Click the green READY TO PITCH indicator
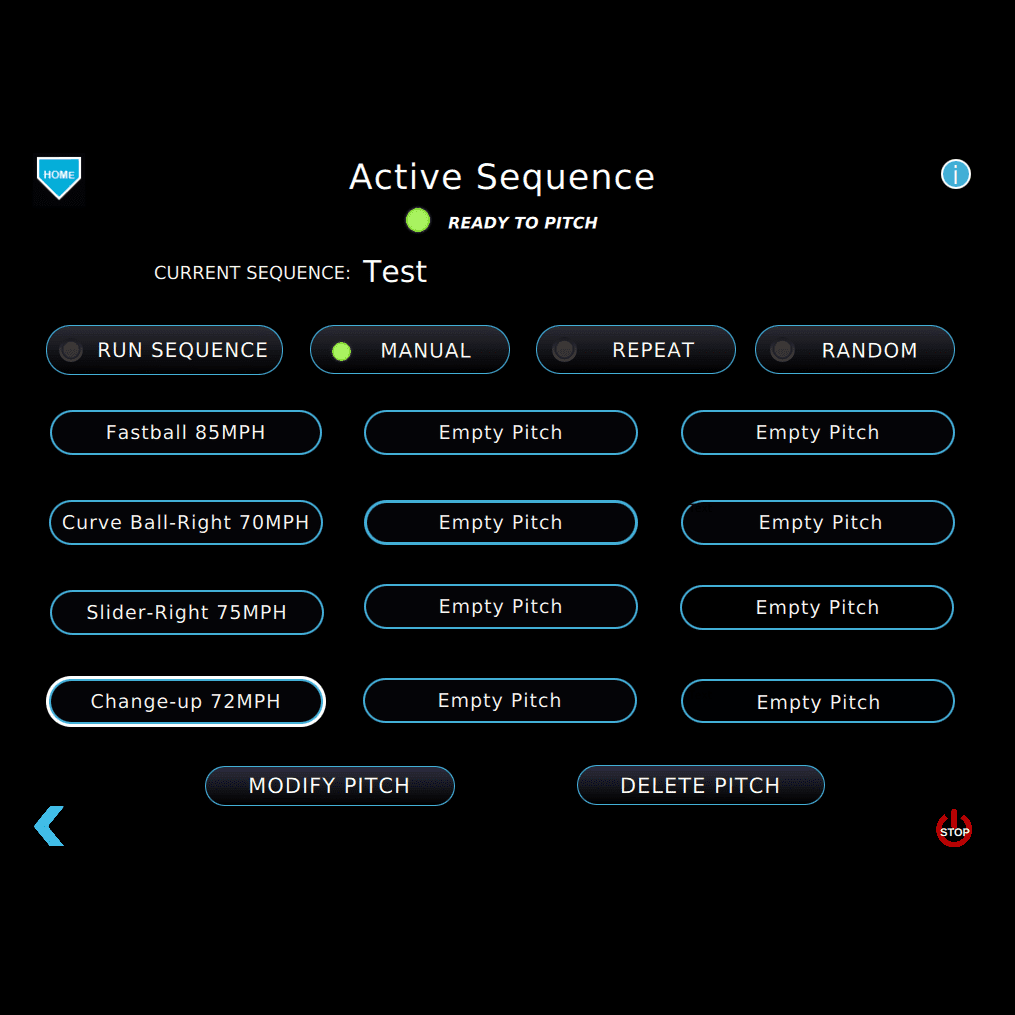This screenshot has width=1015, height=1015. pos(418,221)
